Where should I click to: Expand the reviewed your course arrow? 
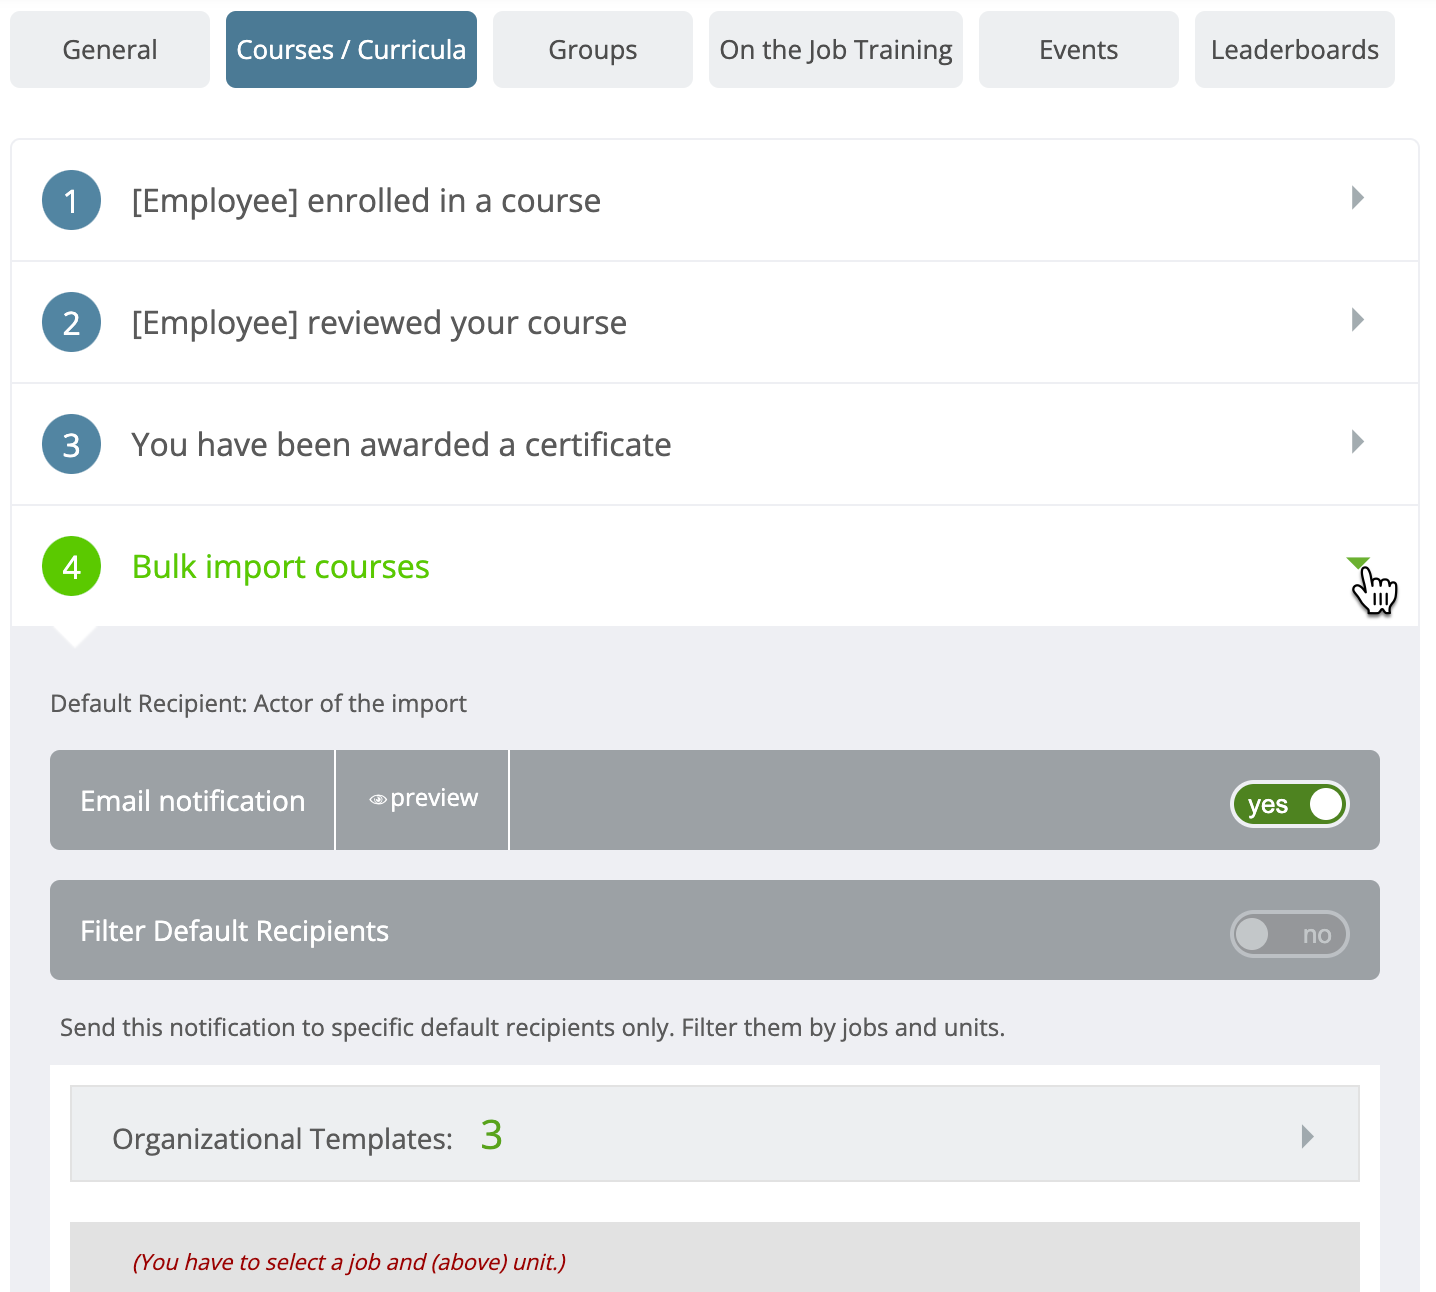tap(1357, 320)
